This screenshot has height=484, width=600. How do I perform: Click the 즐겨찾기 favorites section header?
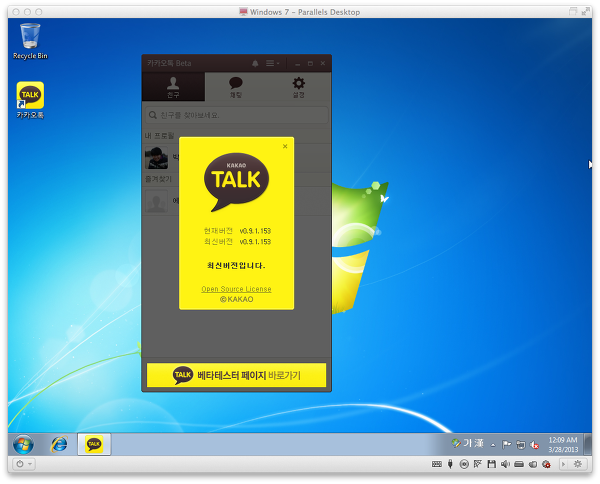coord(158,179)
